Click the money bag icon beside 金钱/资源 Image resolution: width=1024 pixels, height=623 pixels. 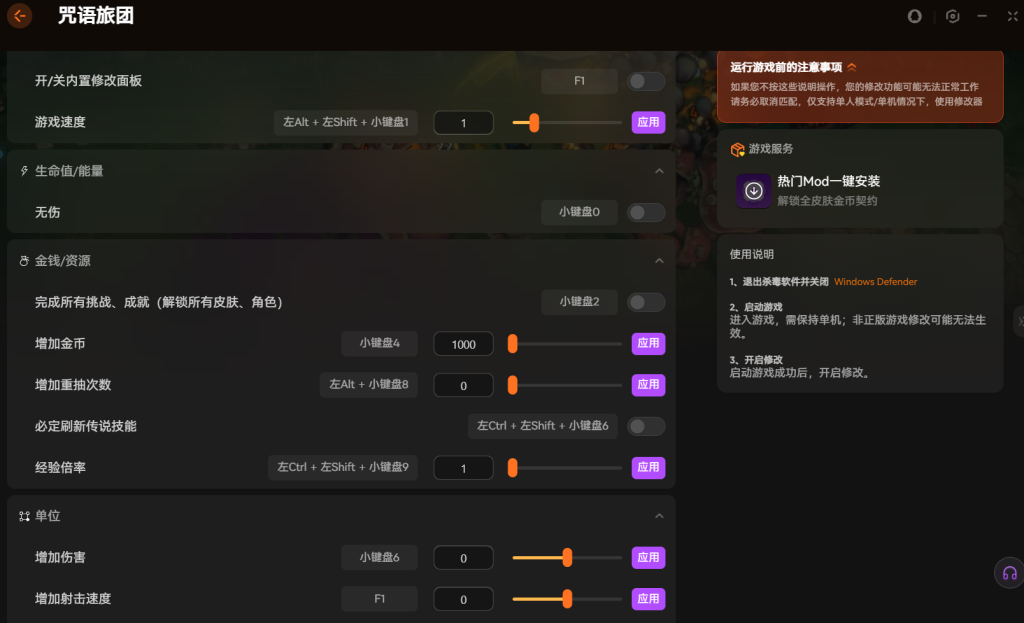pyautogui.click(x=24, y=261)
